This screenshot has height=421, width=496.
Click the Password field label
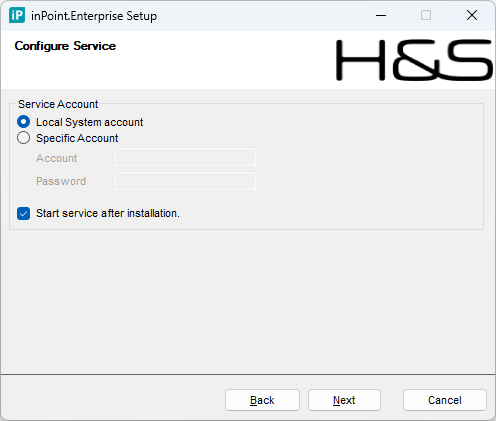point(61,181)
